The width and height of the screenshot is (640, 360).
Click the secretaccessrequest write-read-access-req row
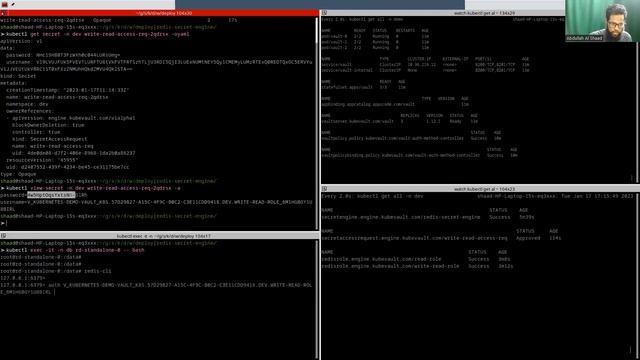(441, 238)
